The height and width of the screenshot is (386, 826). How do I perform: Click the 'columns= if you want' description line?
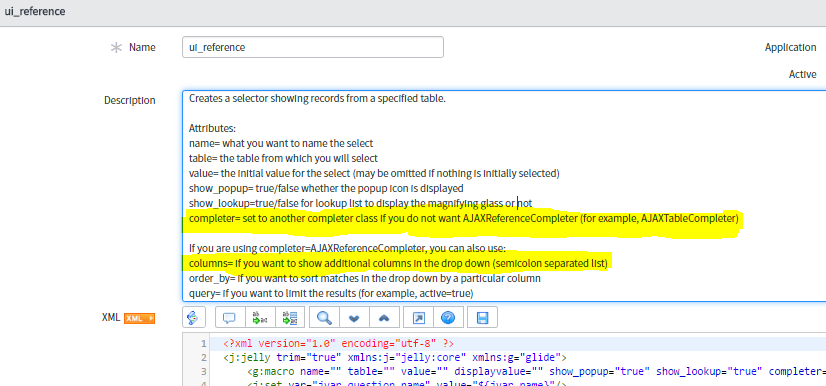tap(398, 263)
